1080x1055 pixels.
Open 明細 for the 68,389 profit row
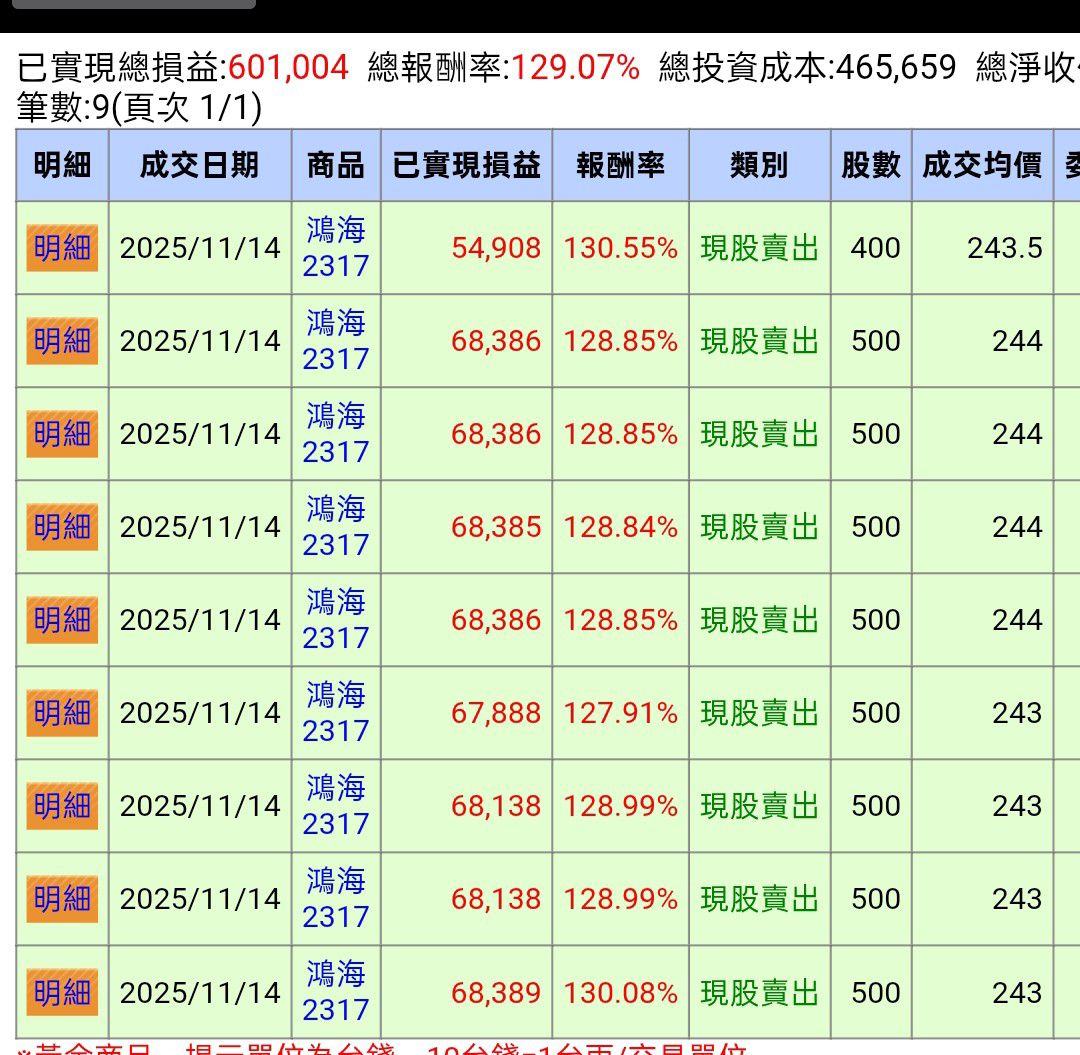pyautogui.click(x=62, y=992)
